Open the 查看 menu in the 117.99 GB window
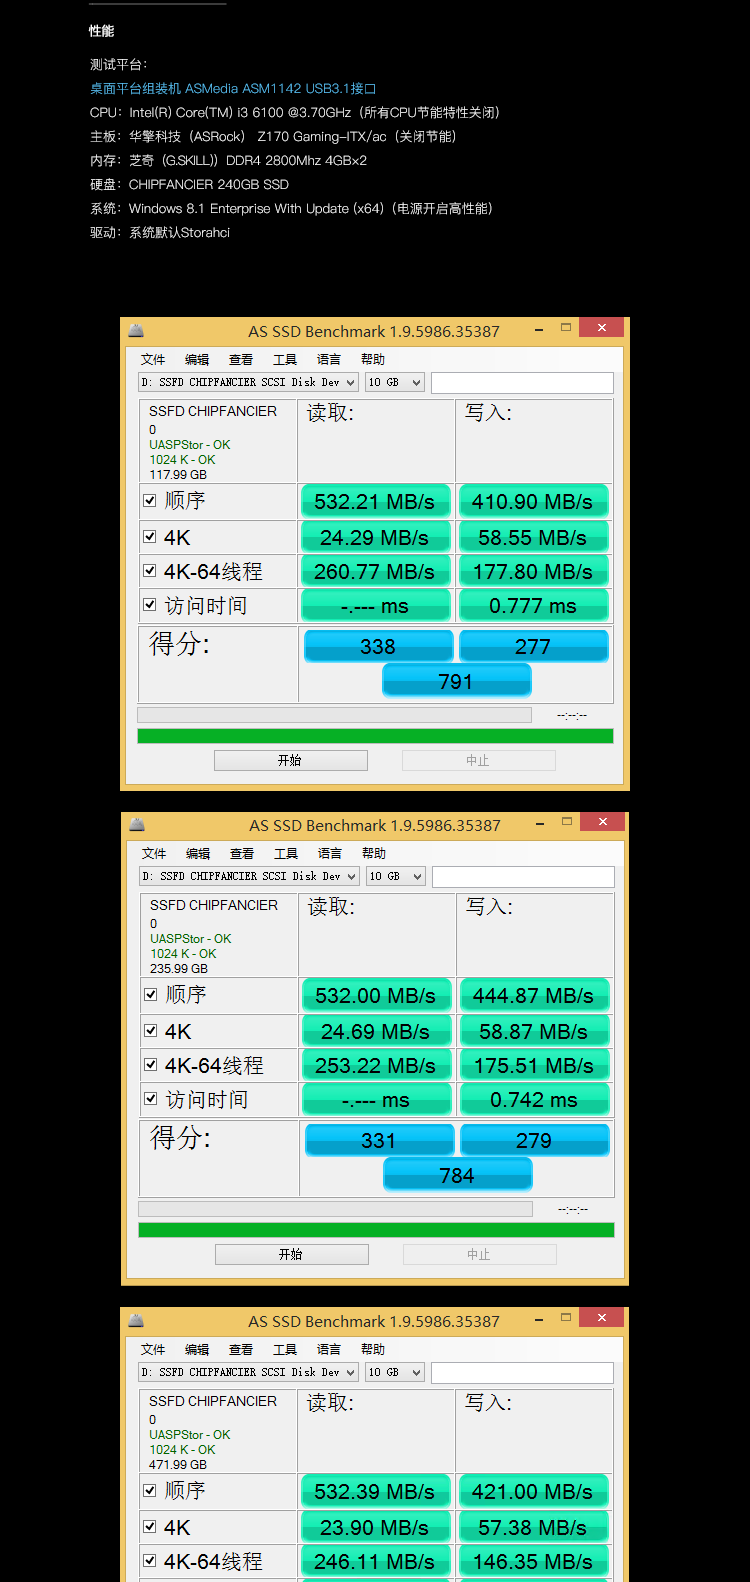This screenshot has width=750, height=1582. pos(241,359)
